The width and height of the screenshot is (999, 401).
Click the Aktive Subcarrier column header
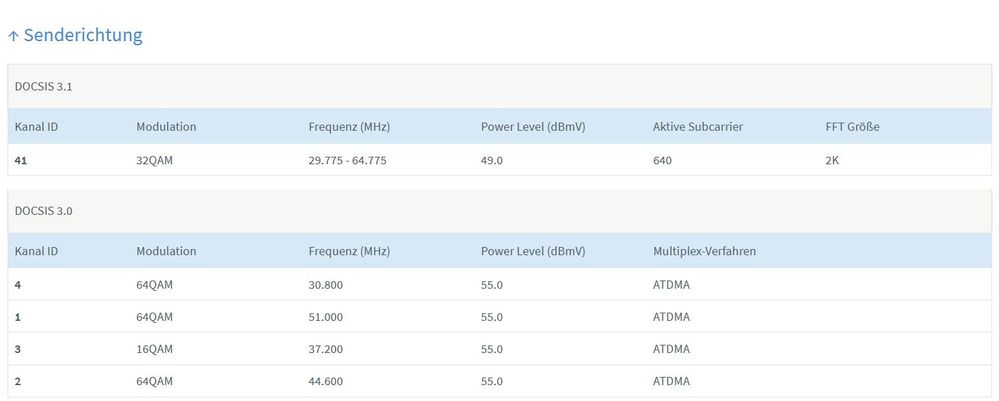coord(698,126)
